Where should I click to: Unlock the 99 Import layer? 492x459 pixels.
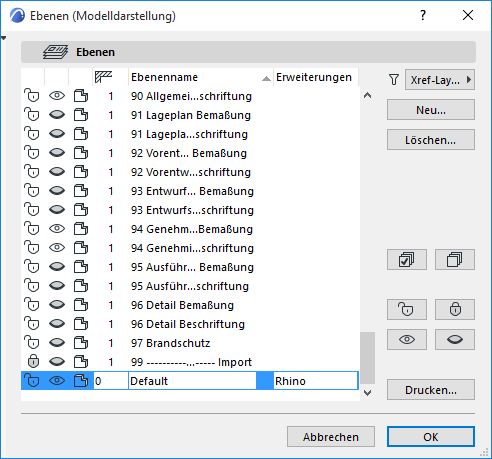coord(33,361)
